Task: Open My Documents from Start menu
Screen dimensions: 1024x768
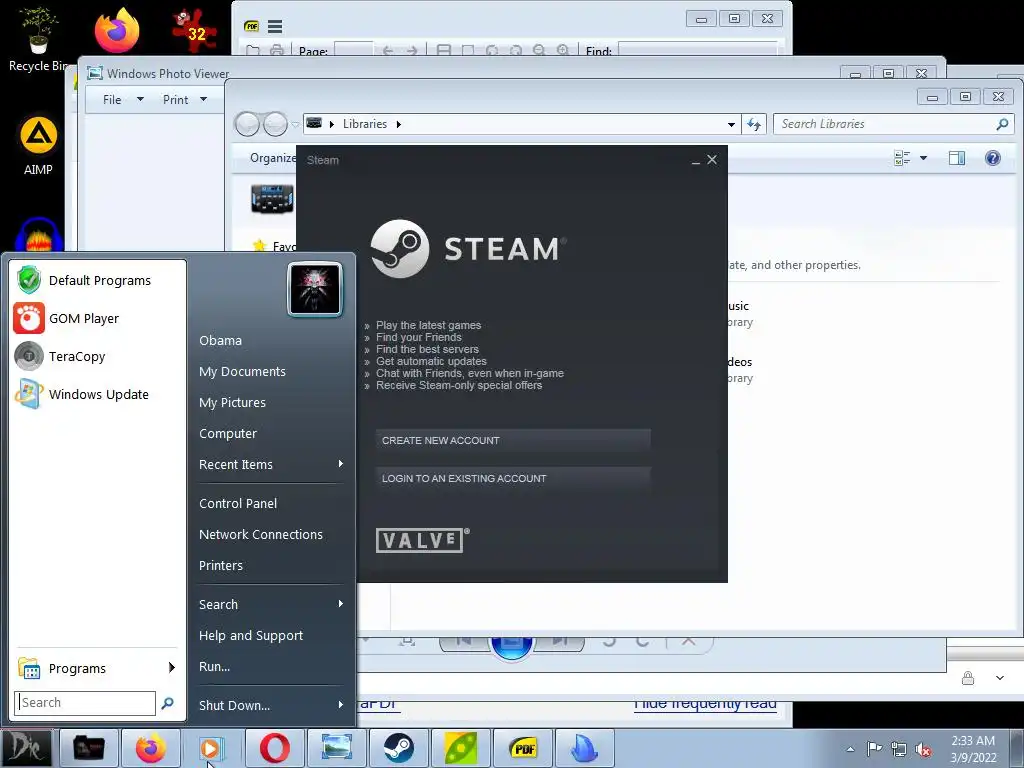Action: click(242, 371)
